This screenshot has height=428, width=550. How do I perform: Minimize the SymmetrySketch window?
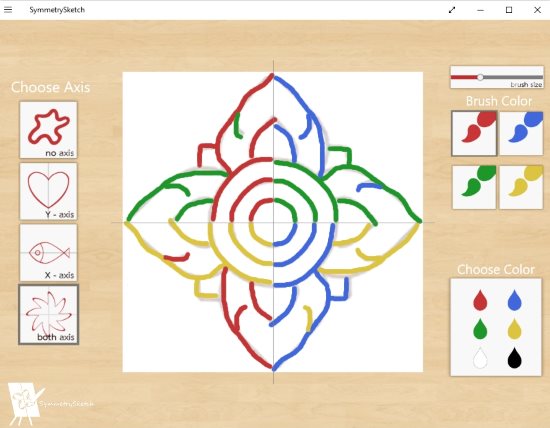tap(481, 10)
